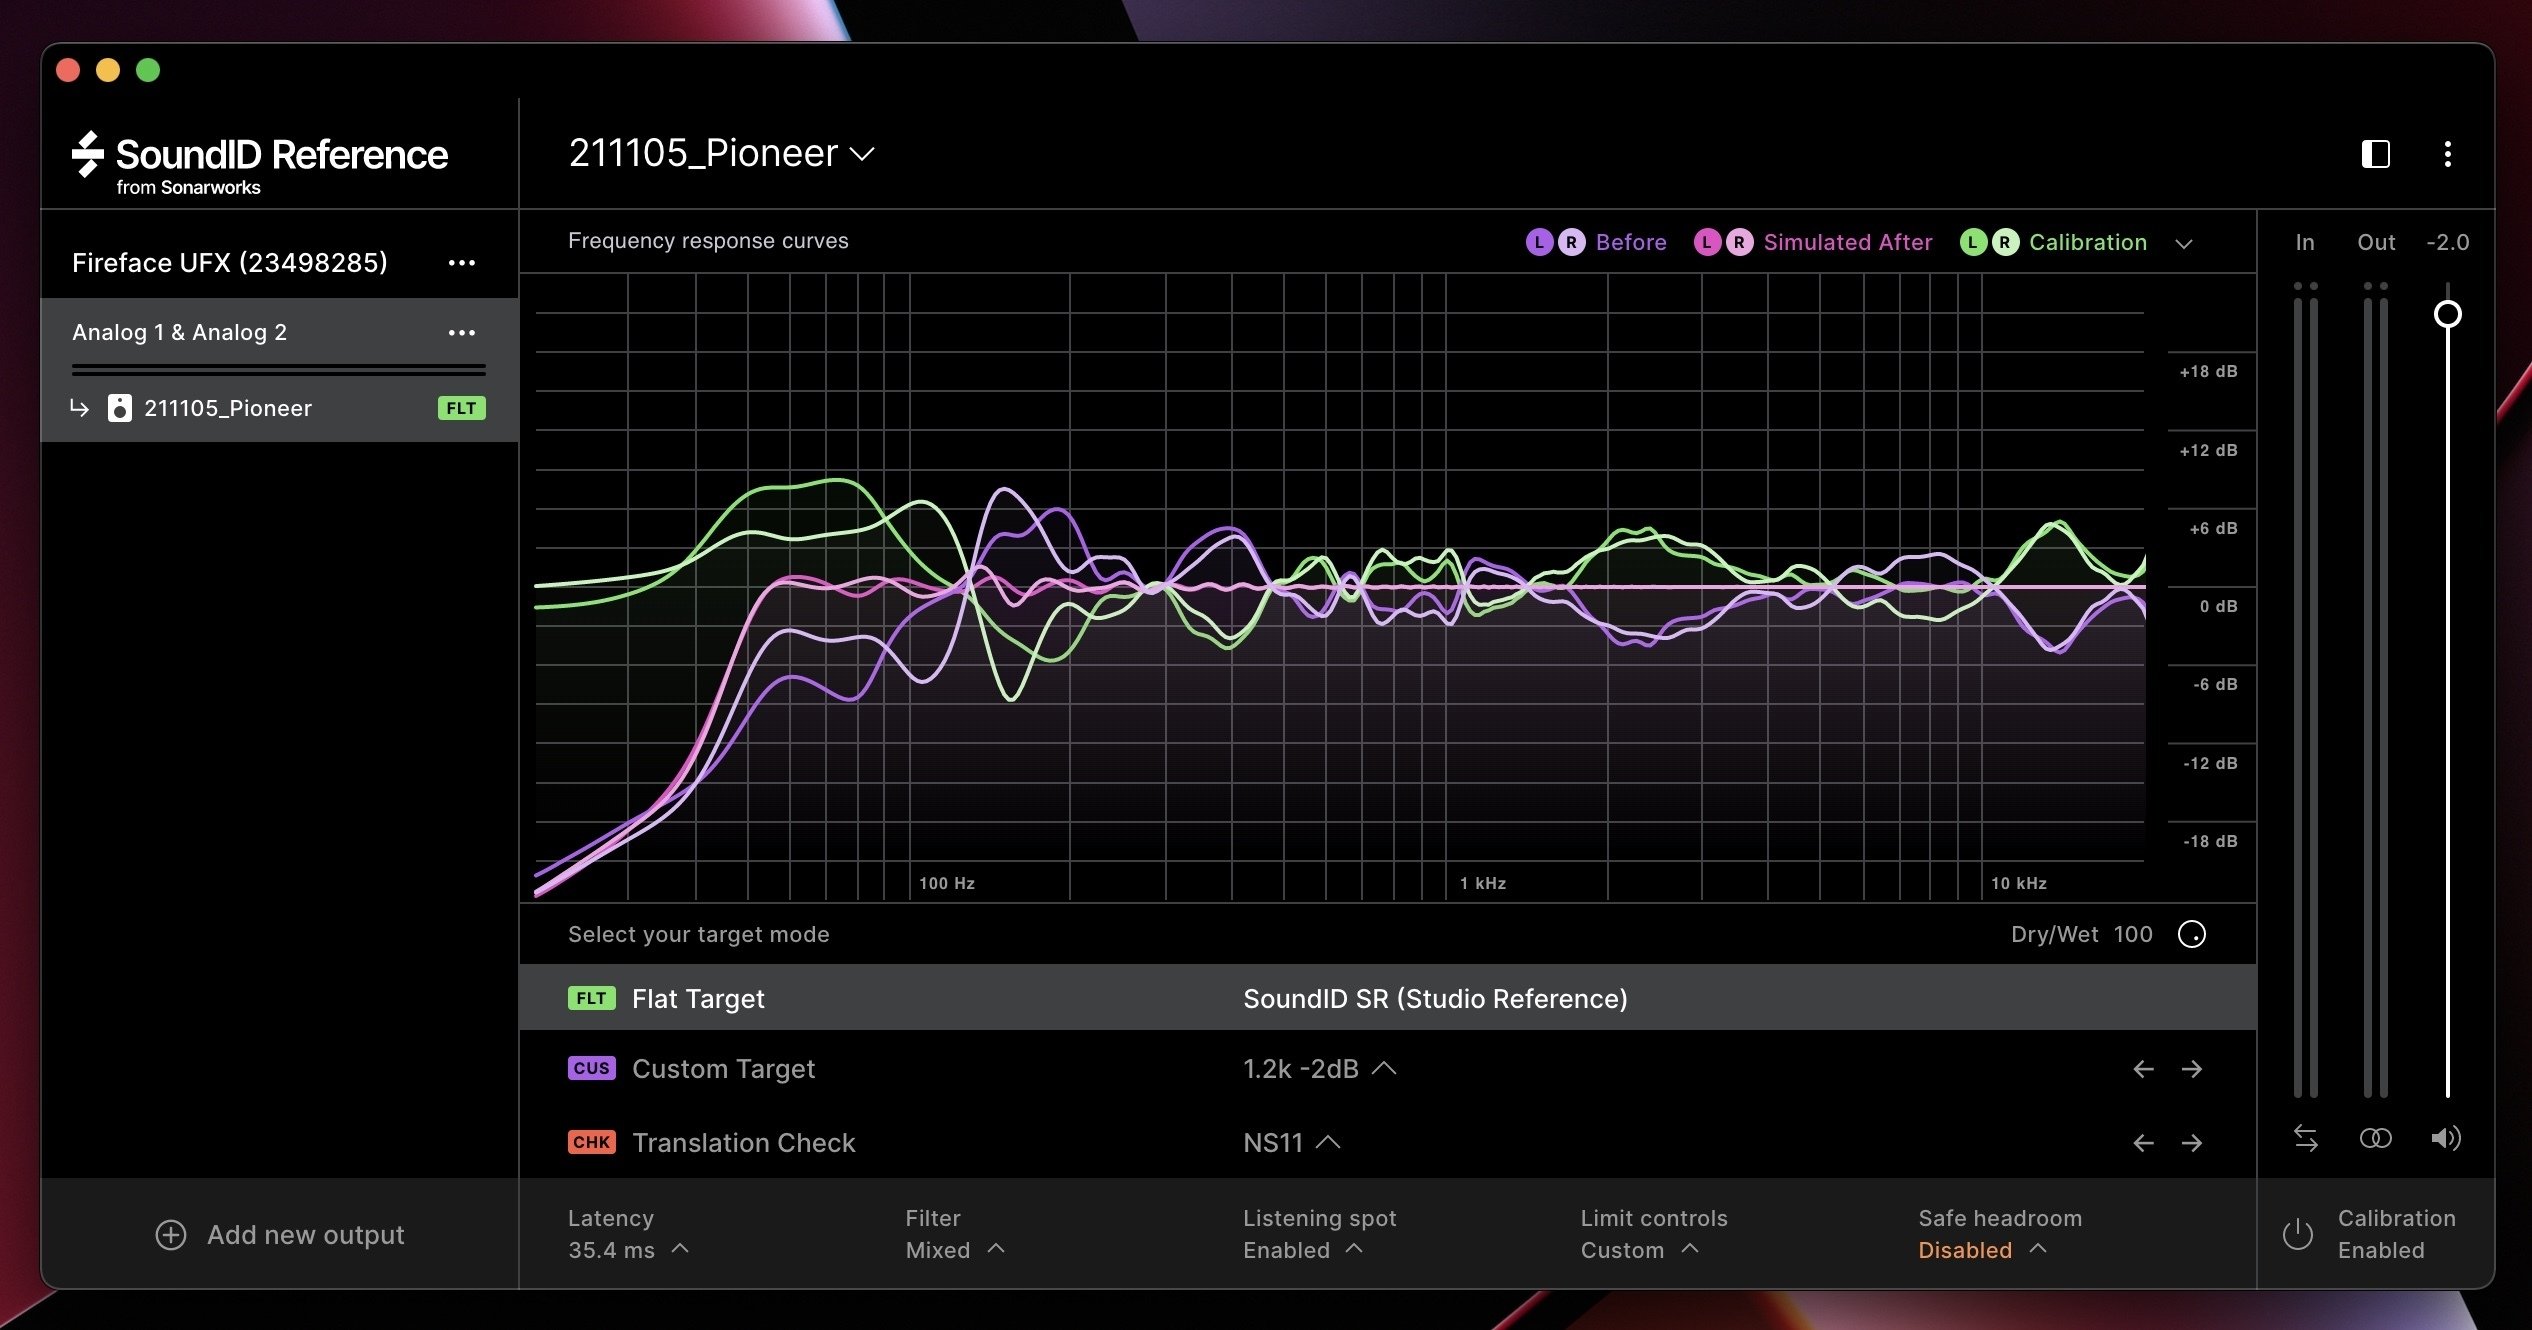Viewport: 2532px width, 1330px height.
Task: Click the FLT badge on 211105_Pioneer row
Action: coord(461,408)
